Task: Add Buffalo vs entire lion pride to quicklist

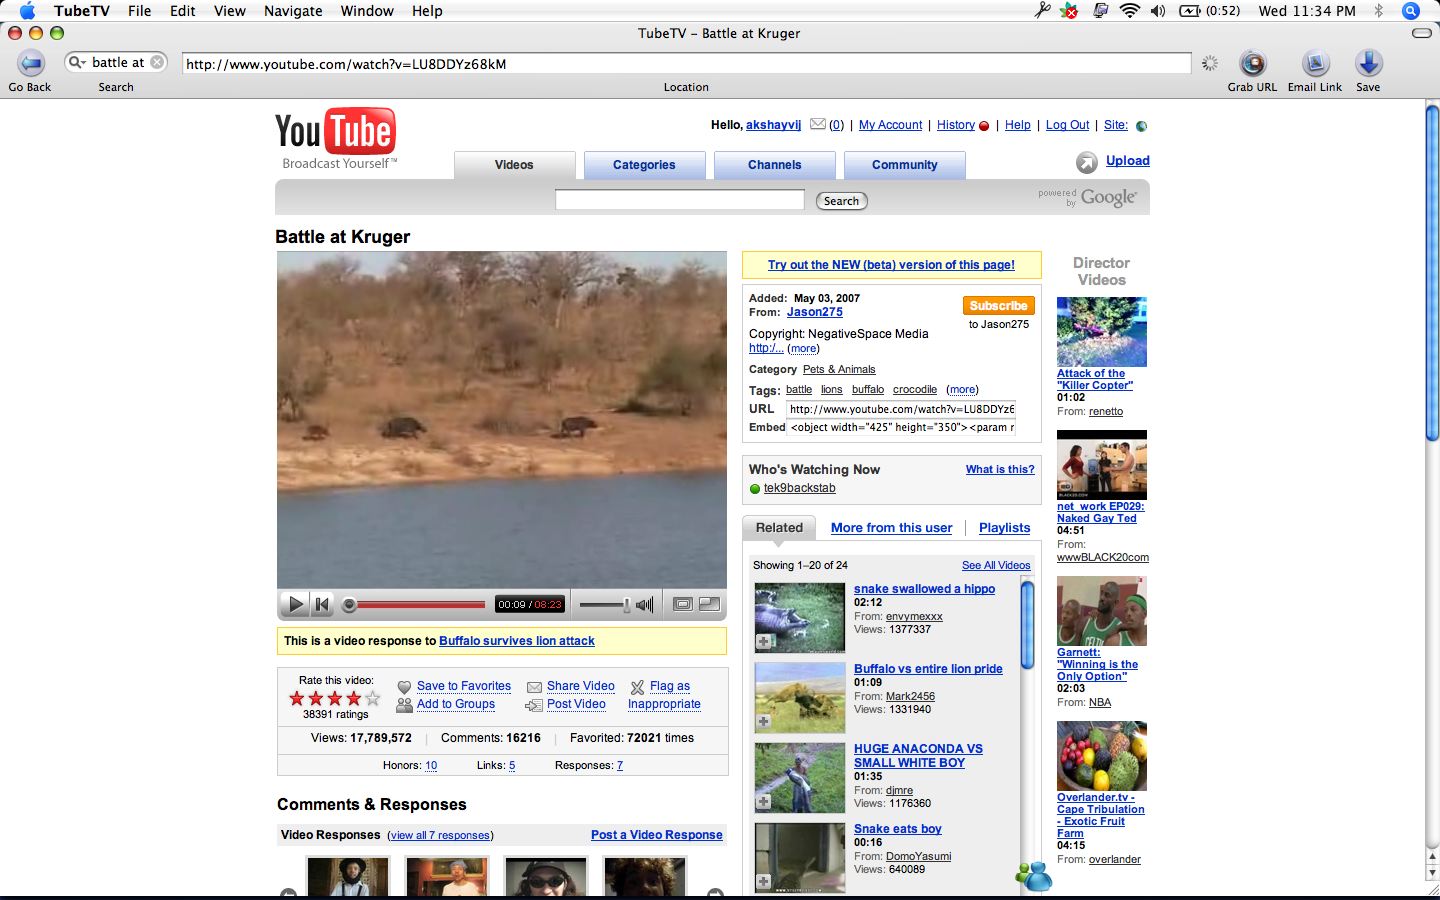Action: [763, 721]
